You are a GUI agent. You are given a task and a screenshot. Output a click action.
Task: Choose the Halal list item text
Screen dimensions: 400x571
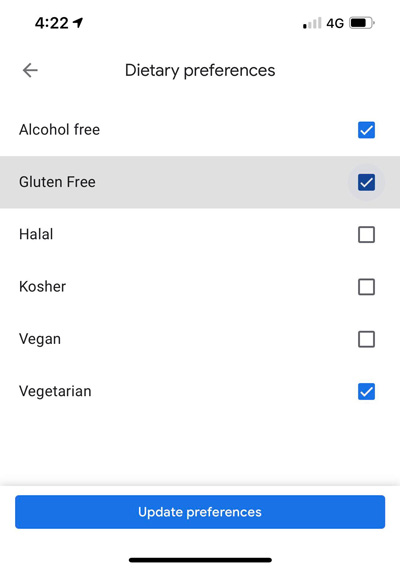36,234
